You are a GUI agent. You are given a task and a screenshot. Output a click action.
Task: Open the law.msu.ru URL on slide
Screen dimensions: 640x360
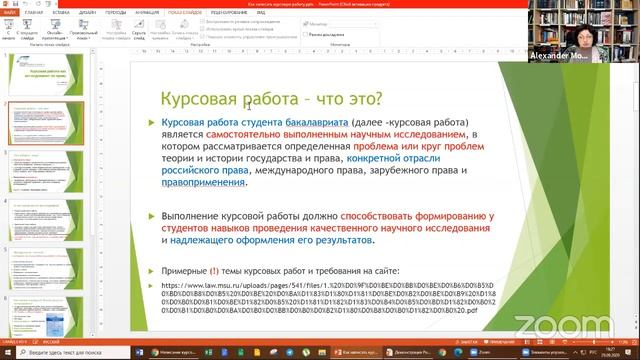[328, 298]
